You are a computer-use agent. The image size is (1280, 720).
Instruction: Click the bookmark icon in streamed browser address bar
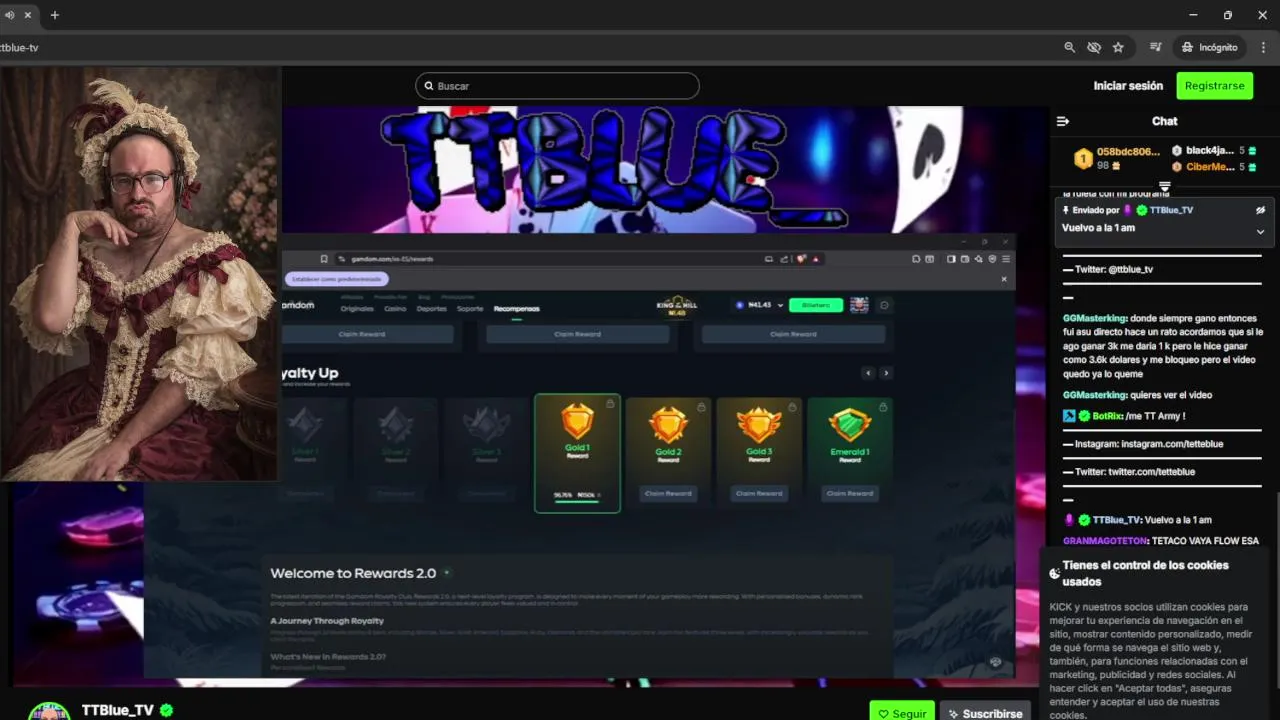point(324,259)
